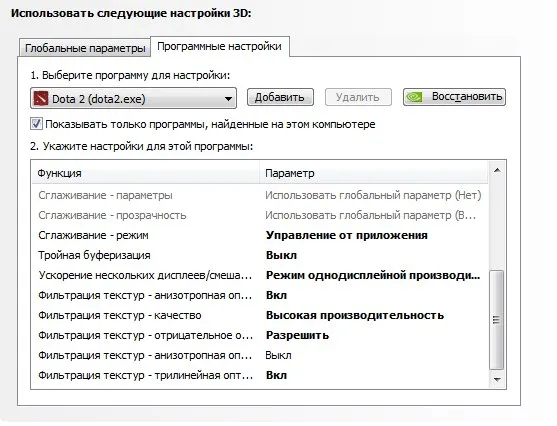Click the Dota 2 program icon
Image resolution: width=557 pixels, height=426 pixels.
[40, 98]
